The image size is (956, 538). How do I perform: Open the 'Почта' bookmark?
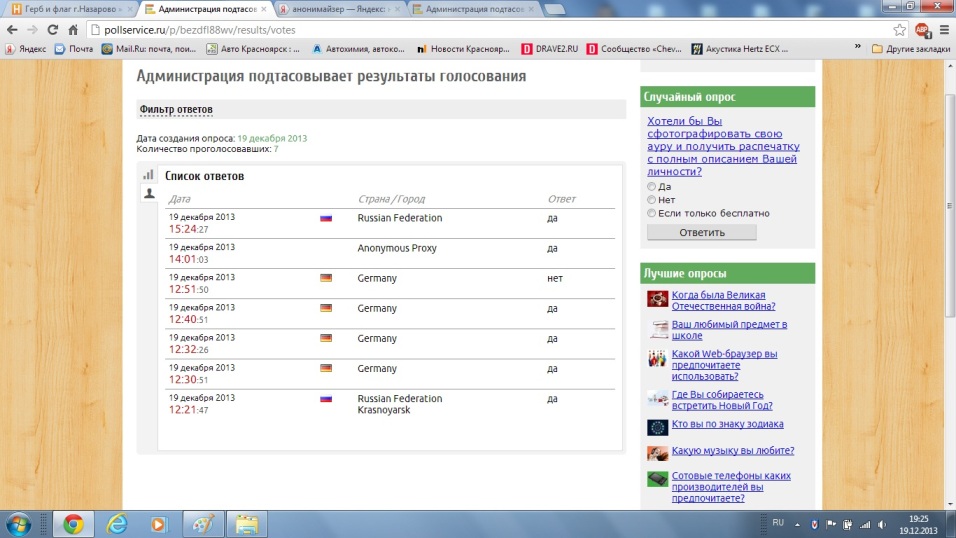tap(74, 49)
